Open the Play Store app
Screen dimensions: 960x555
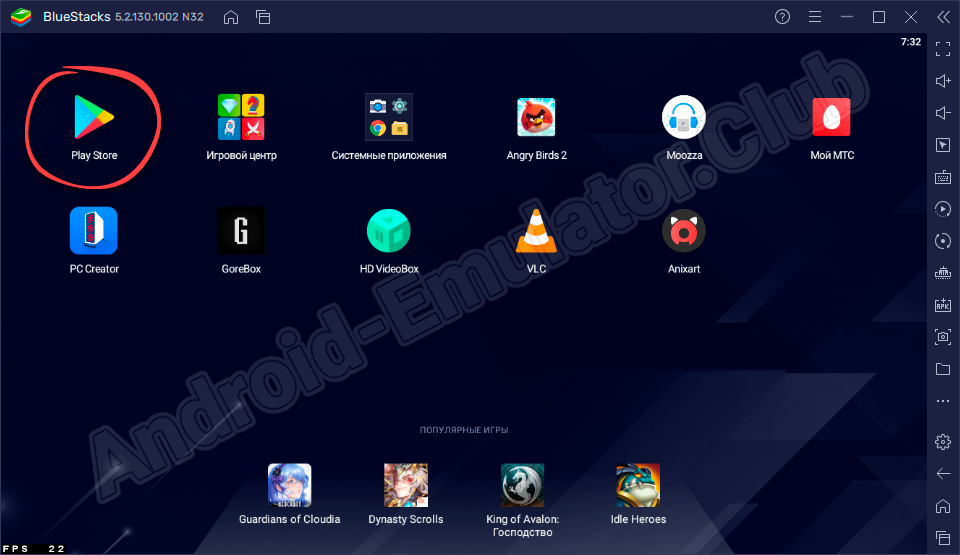[x=93, y=118]
